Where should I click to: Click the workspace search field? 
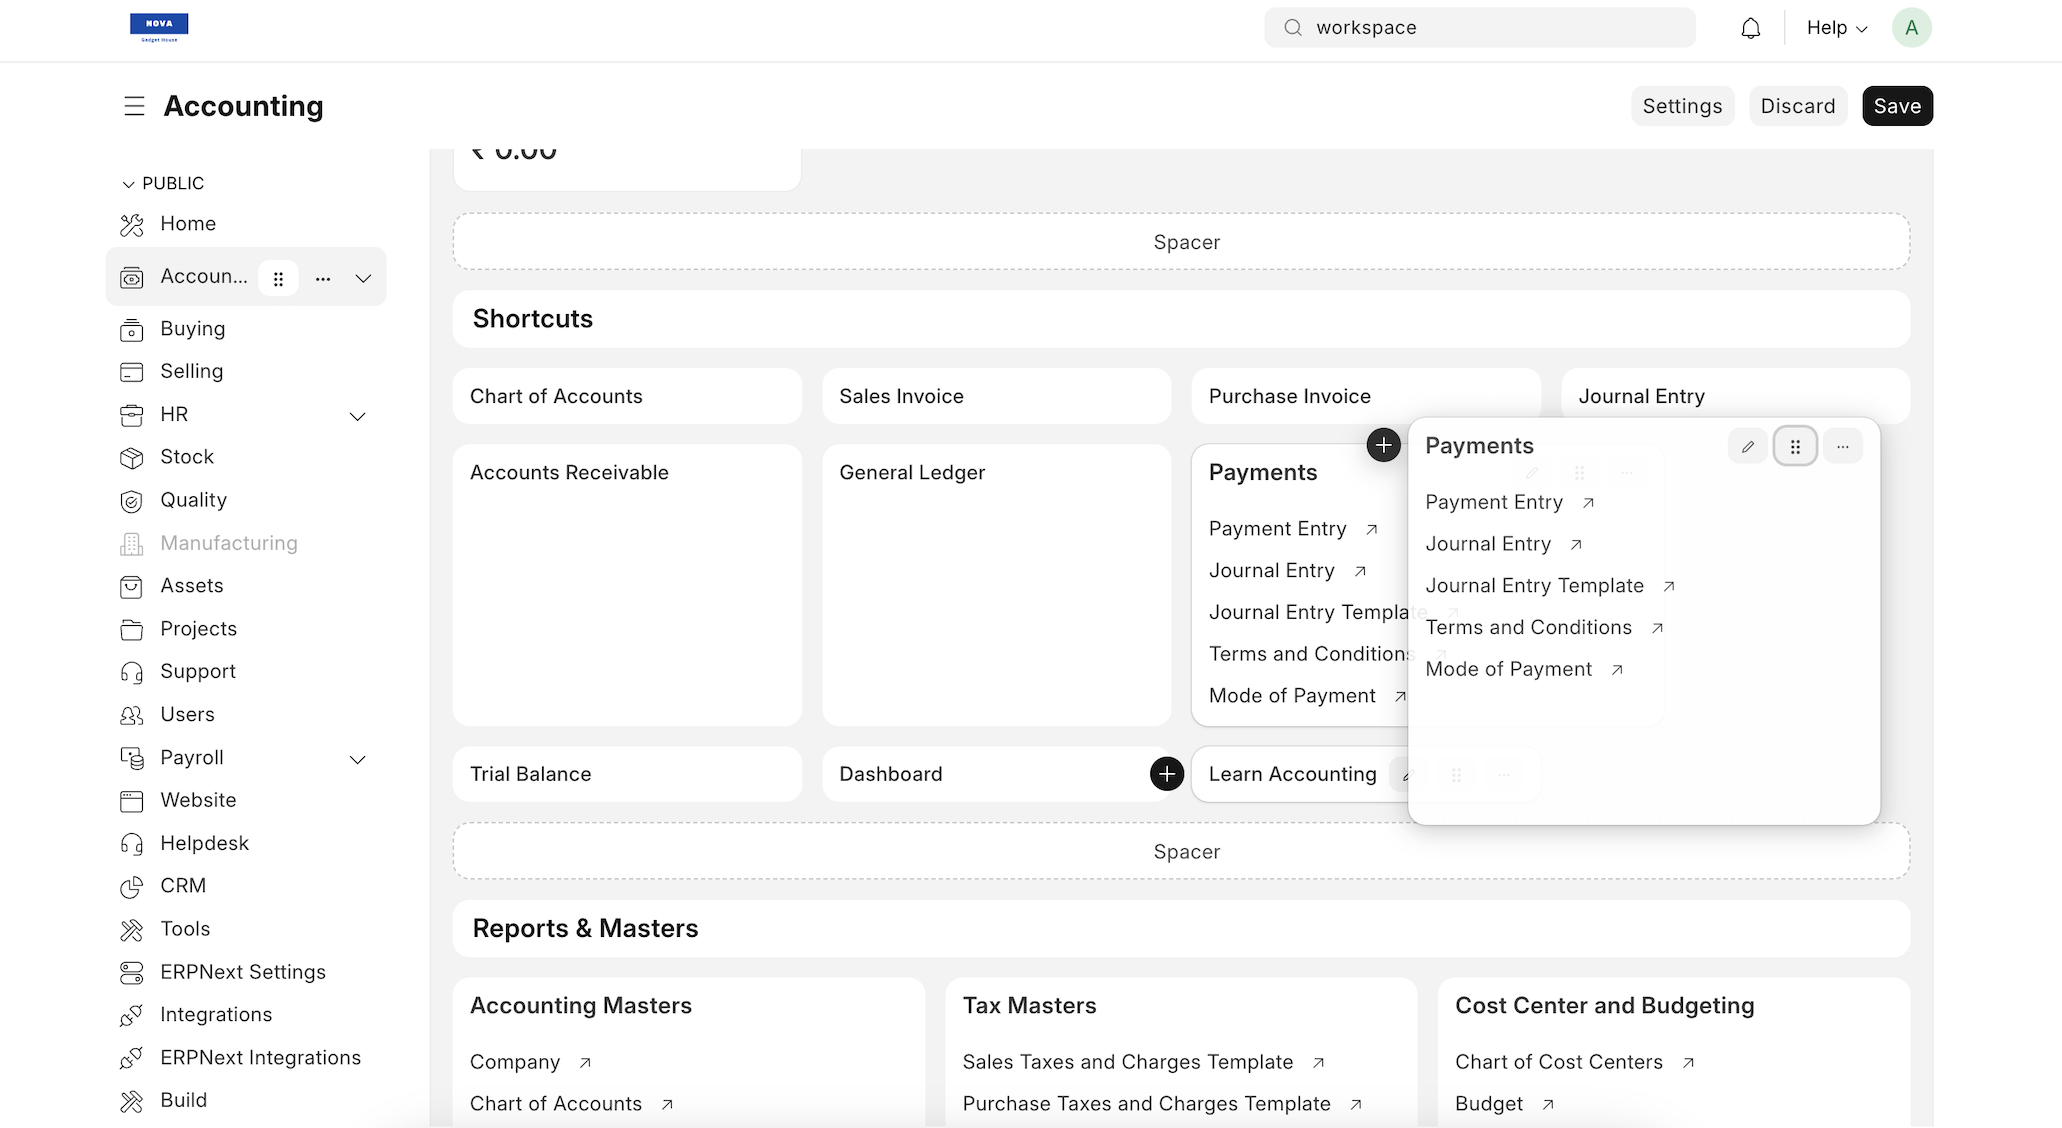1480,28
